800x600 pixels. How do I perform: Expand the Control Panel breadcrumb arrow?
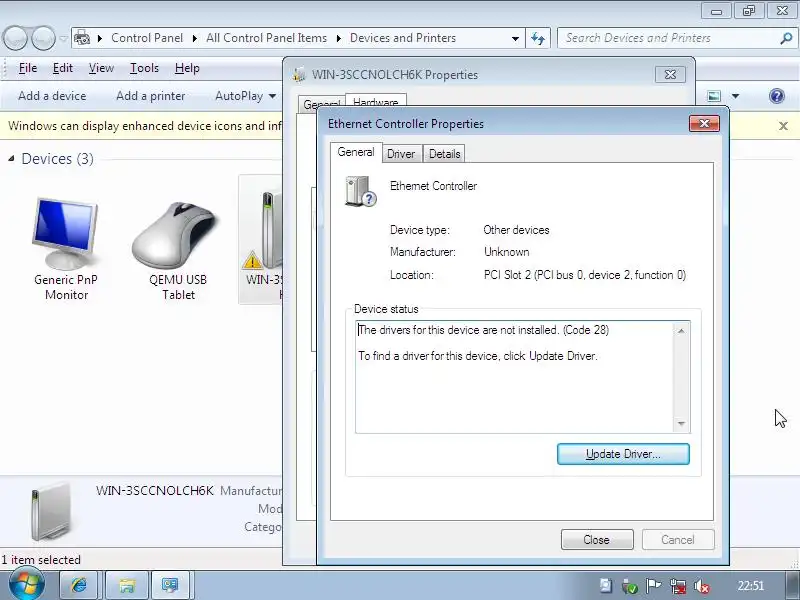click(x=194, y=38)
